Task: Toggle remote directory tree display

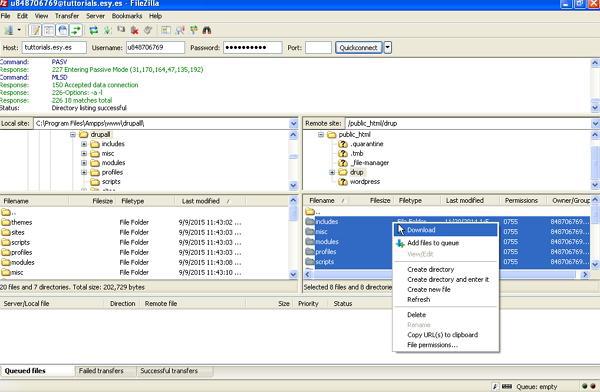Action: coord(63,30)
